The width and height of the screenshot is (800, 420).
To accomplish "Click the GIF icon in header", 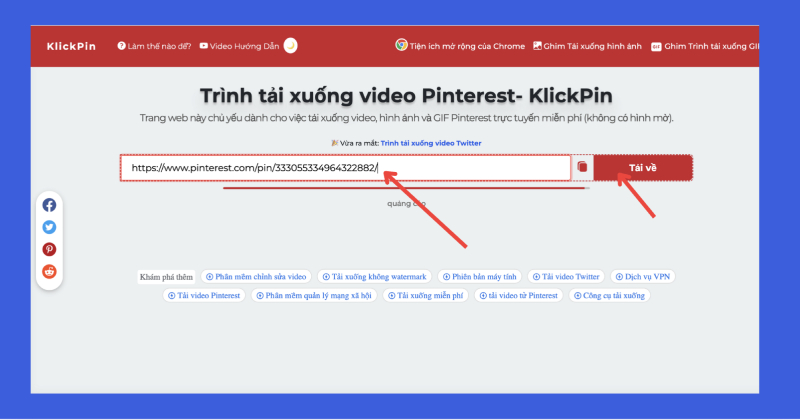I will pyautogui.click(x=656, y=46).
